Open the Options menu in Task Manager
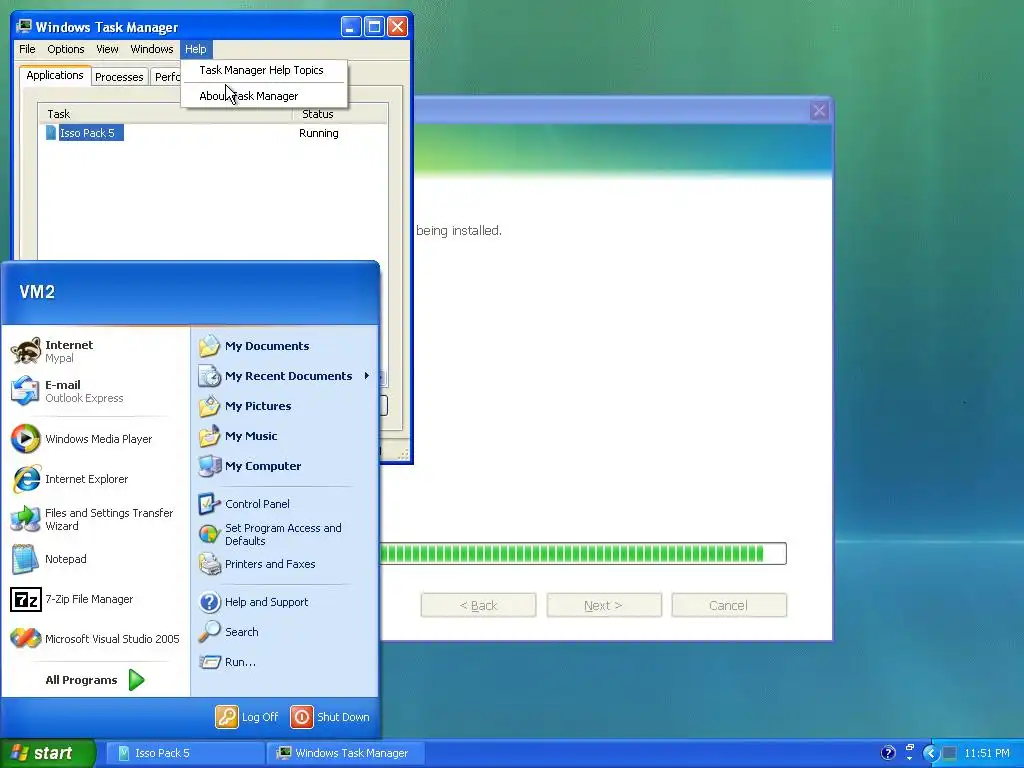 click(x=65, y=49)
